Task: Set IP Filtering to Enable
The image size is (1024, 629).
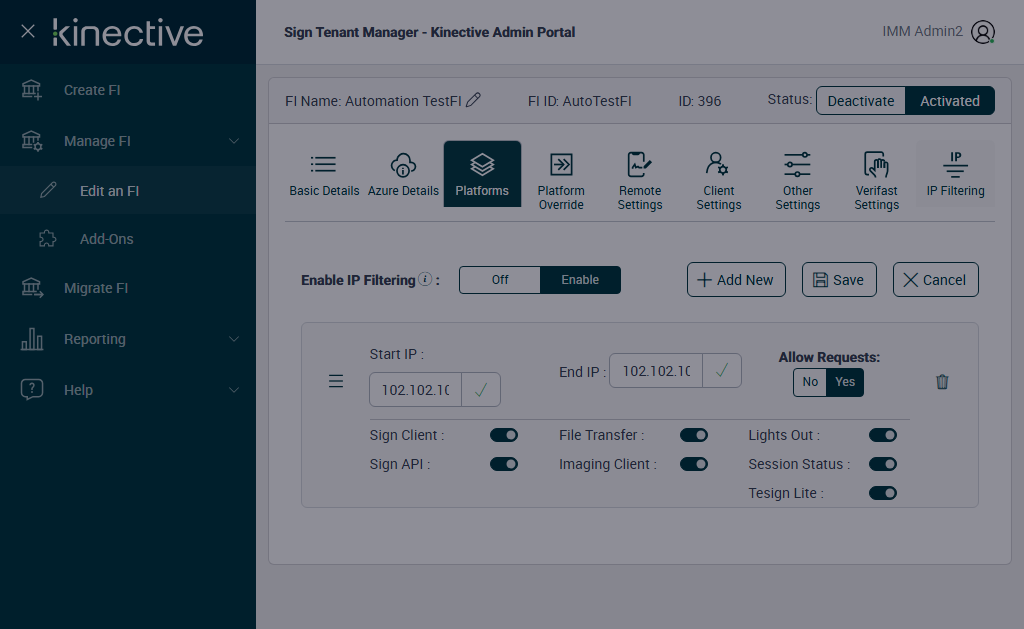Action: (580, 280)
